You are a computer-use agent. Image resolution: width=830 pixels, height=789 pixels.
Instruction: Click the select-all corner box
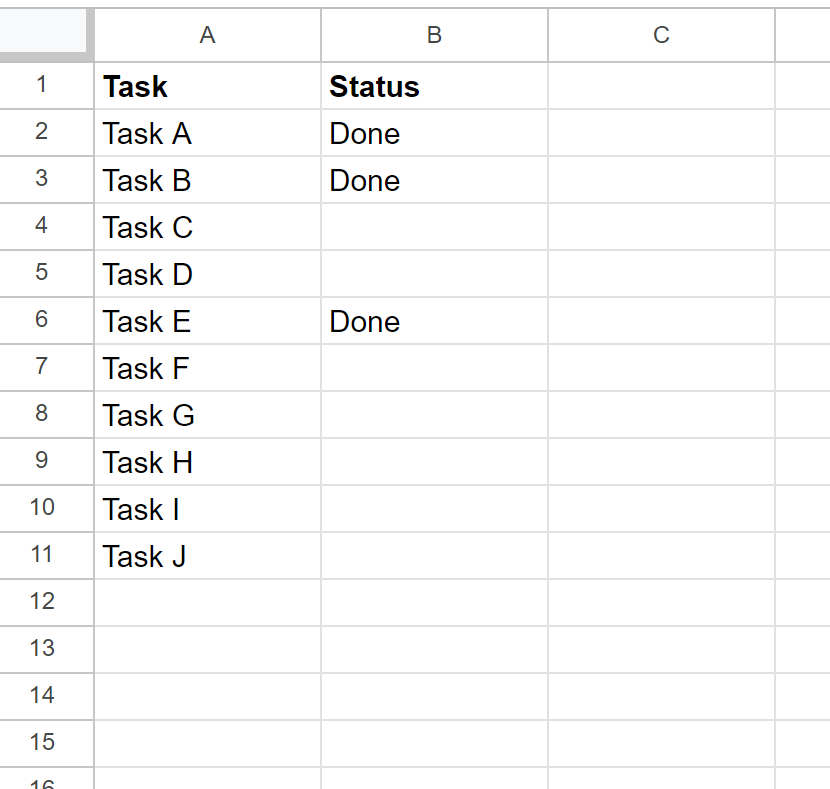tap(45, 35)
